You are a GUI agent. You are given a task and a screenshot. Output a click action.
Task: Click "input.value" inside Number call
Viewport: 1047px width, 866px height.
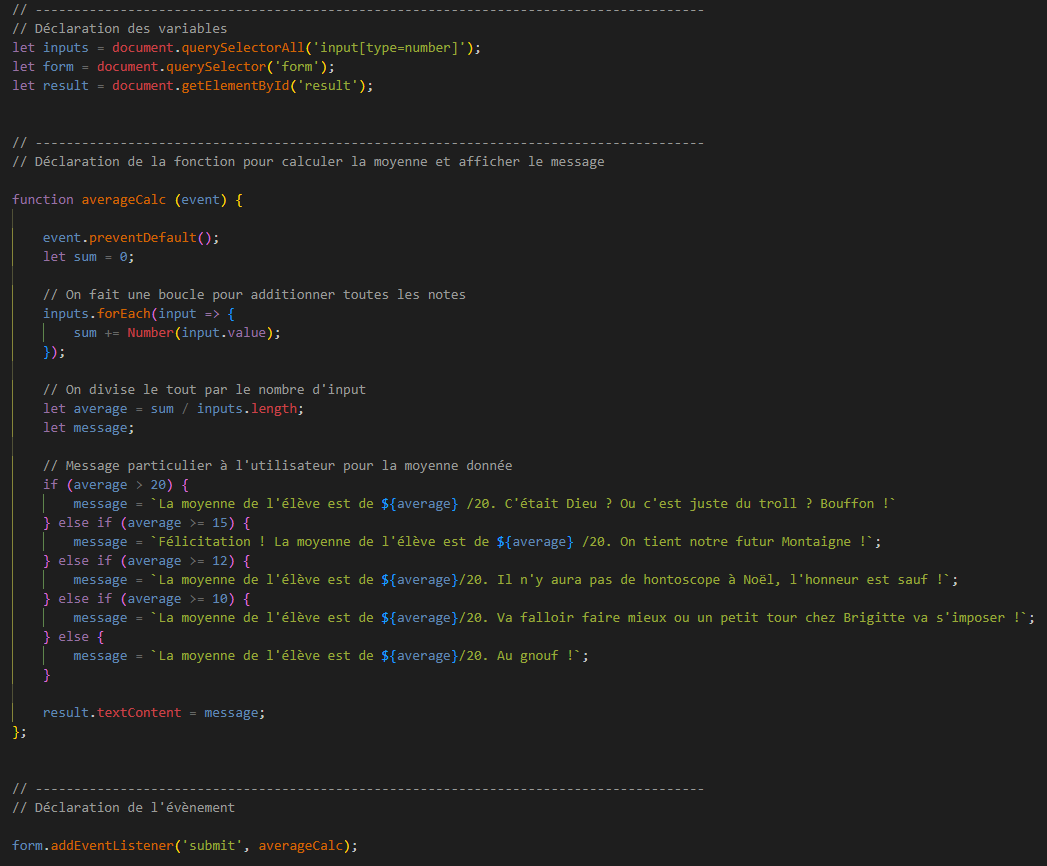[224, 333]
